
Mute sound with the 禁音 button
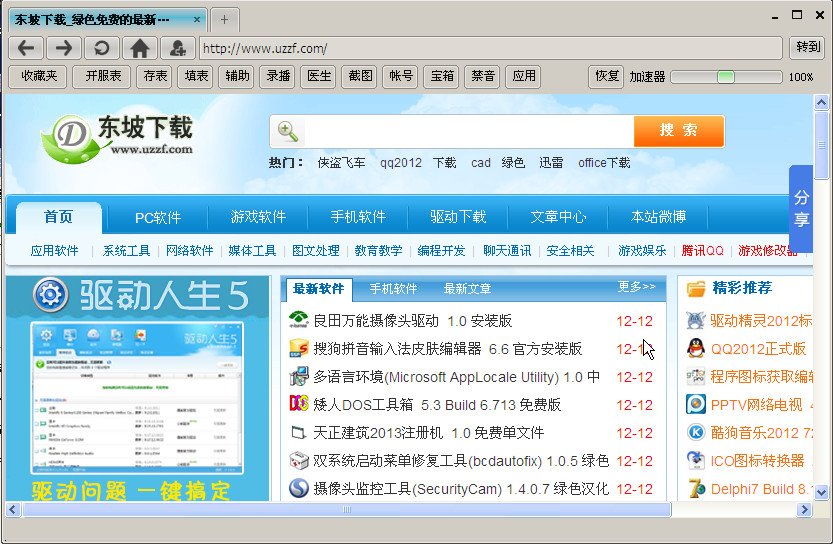482,76
